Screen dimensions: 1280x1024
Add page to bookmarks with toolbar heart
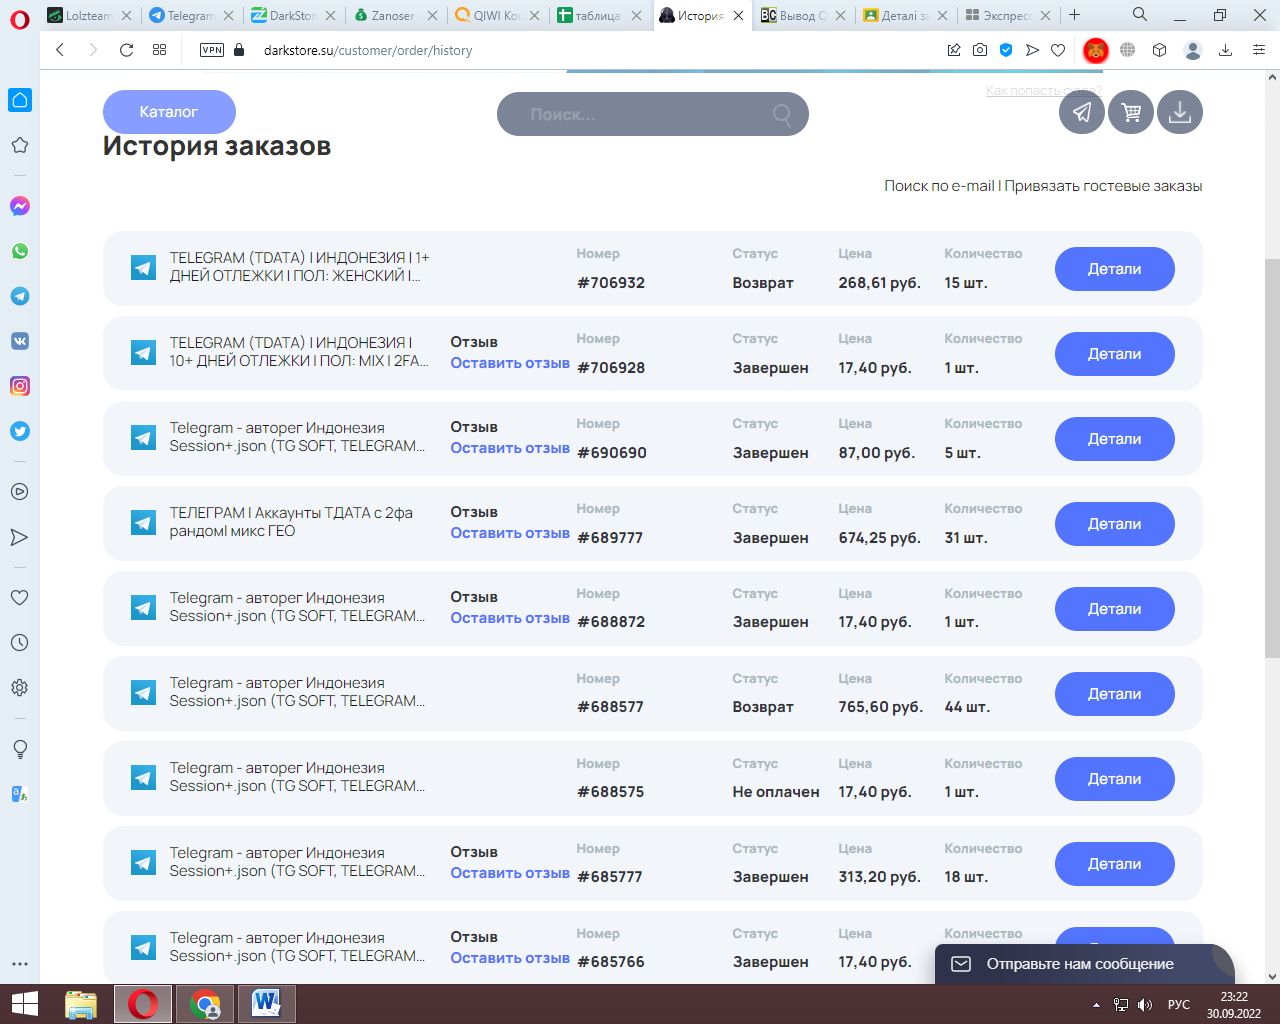click(x=1058, y=50)
